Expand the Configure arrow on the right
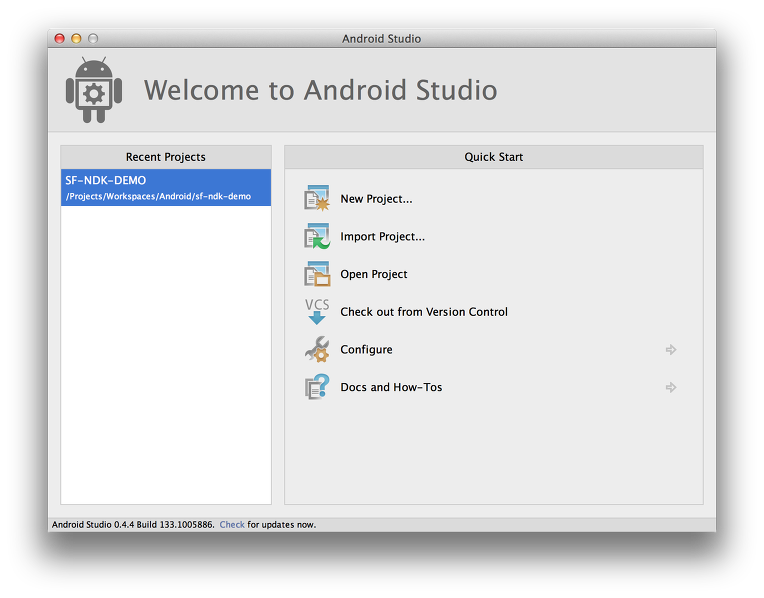 click(671, 349)
